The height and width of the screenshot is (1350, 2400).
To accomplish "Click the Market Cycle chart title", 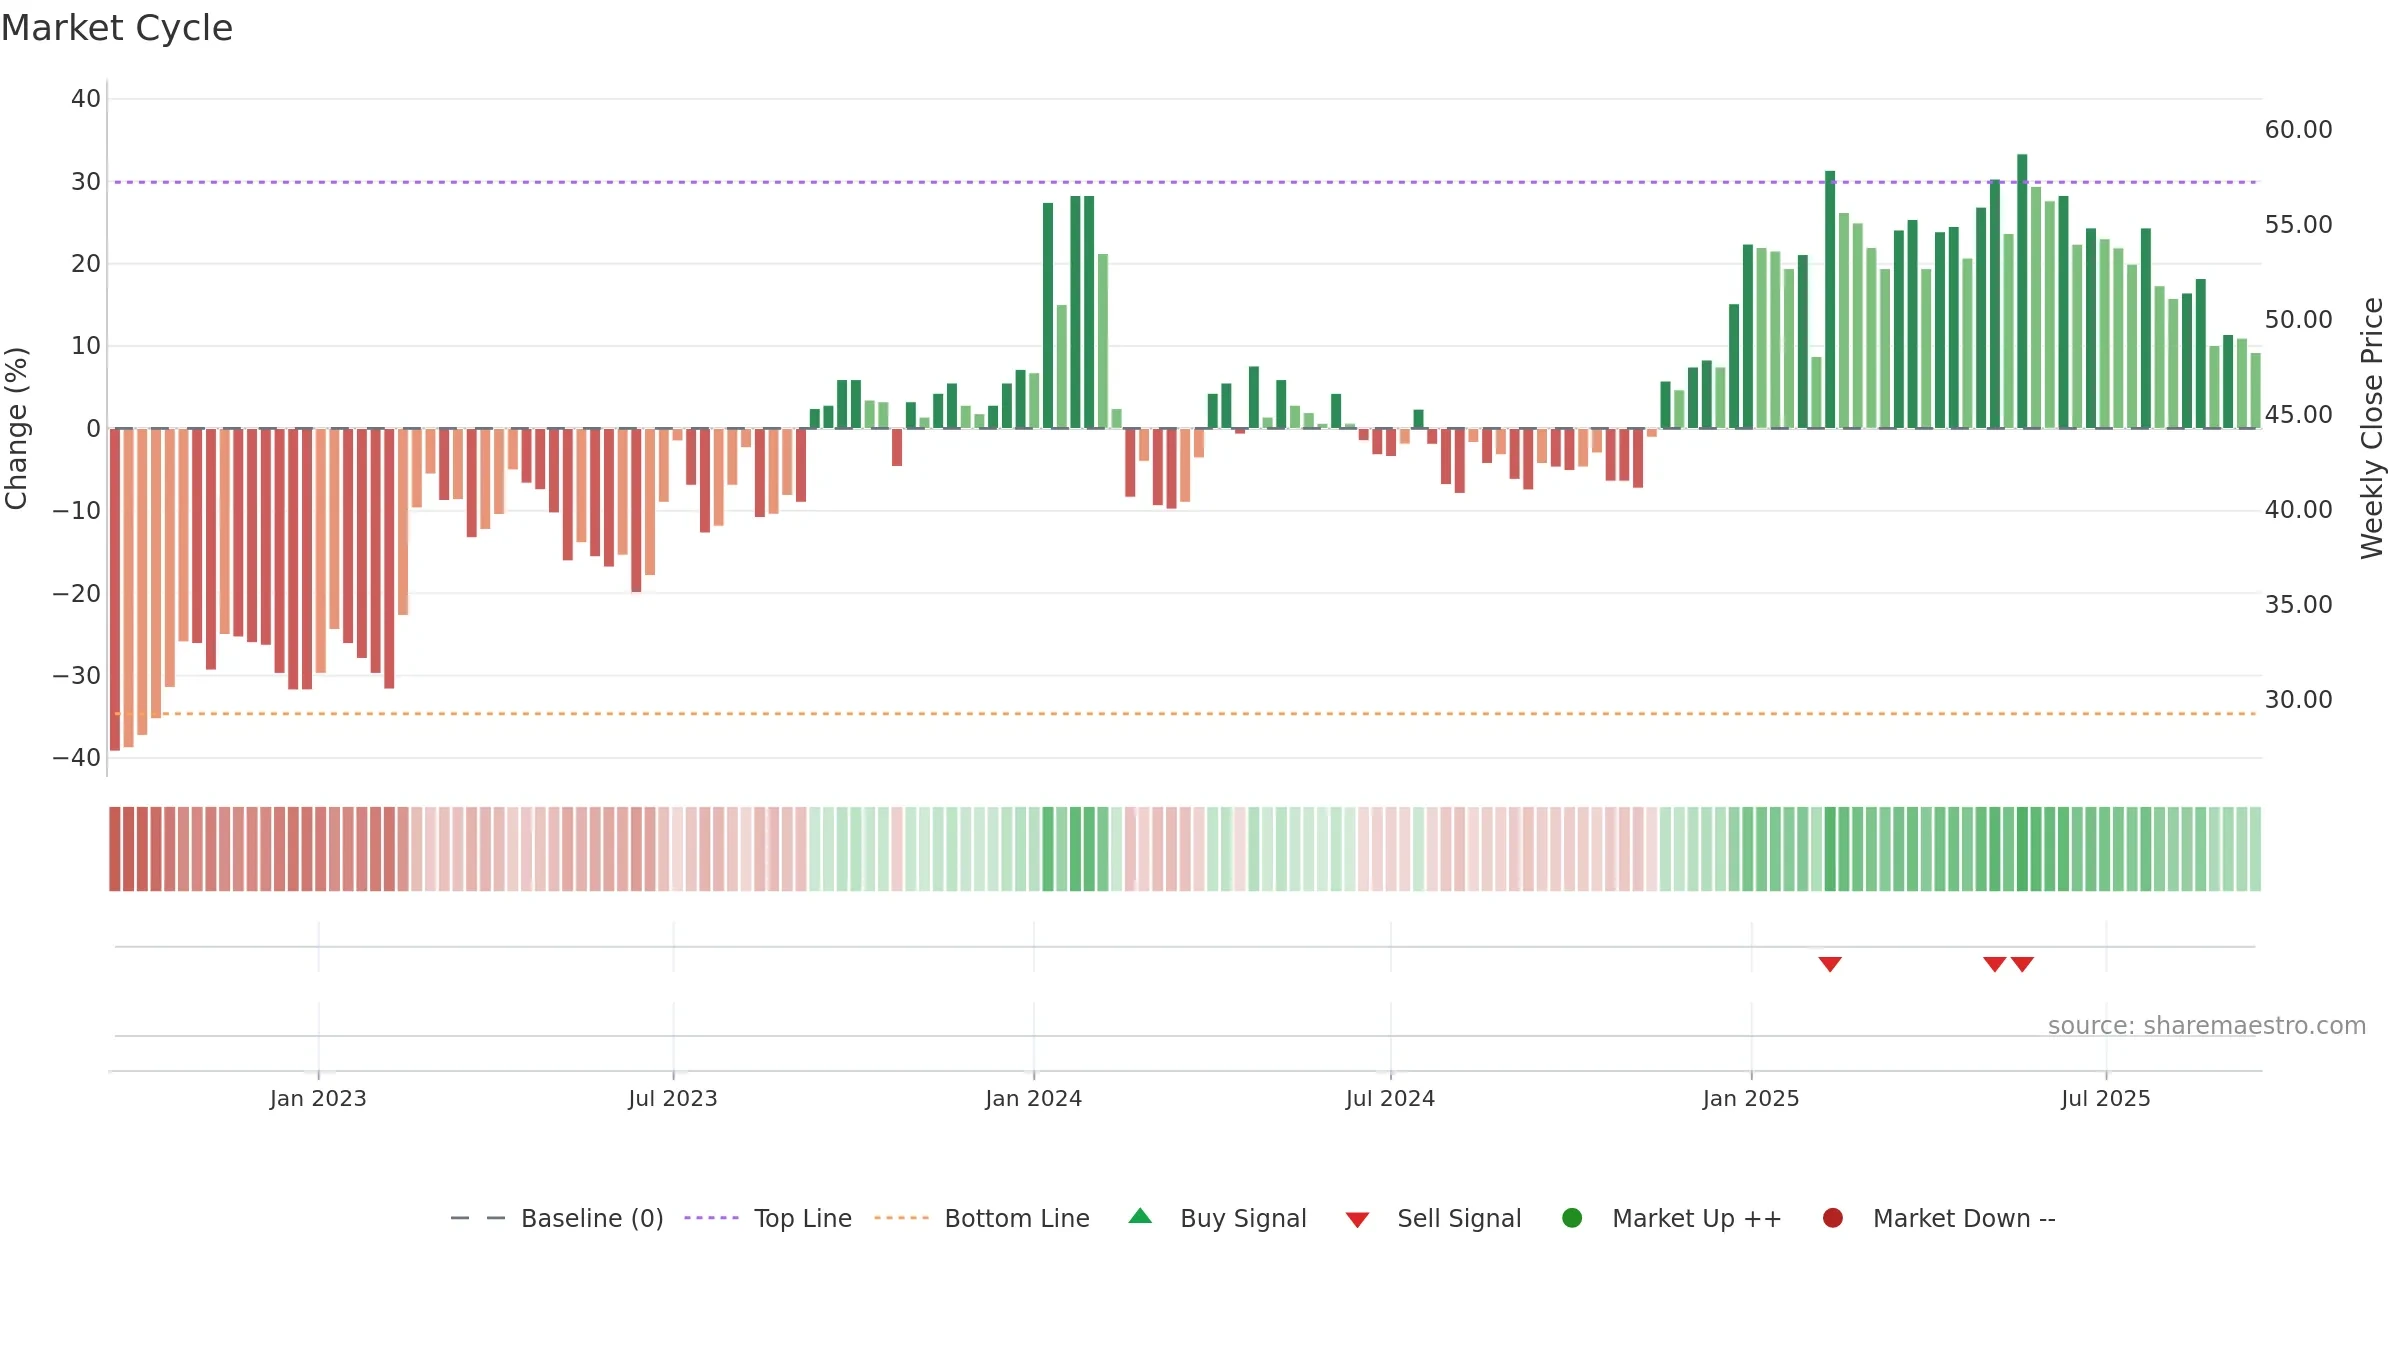I will coord(117,28).
